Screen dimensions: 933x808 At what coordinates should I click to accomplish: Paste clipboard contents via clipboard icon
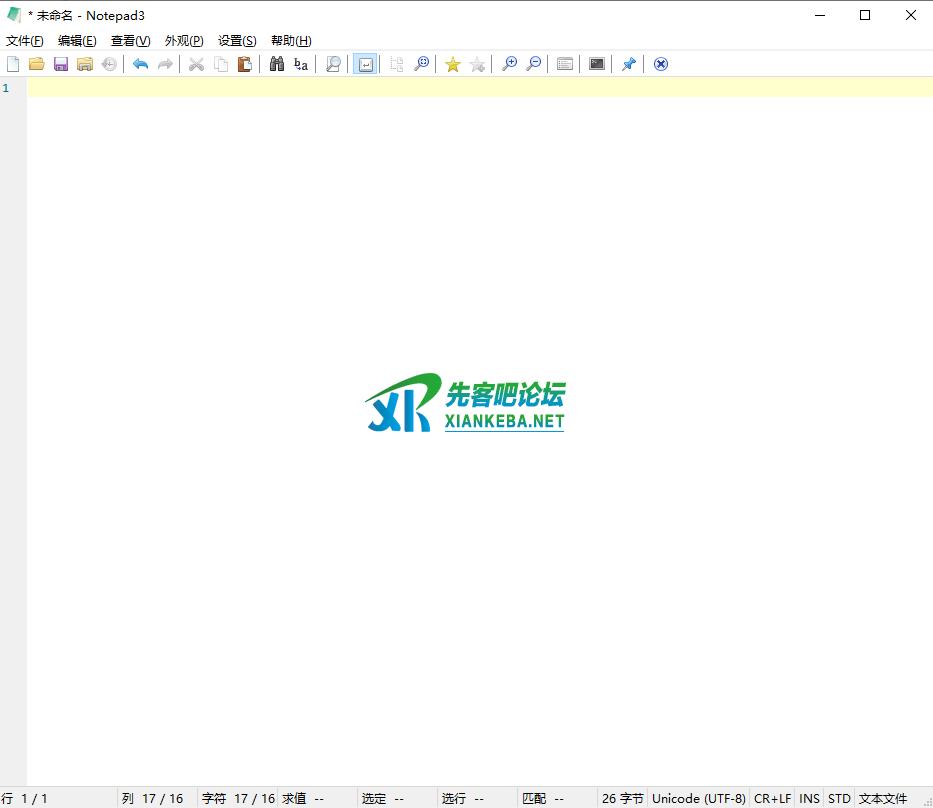click(245, 64)
